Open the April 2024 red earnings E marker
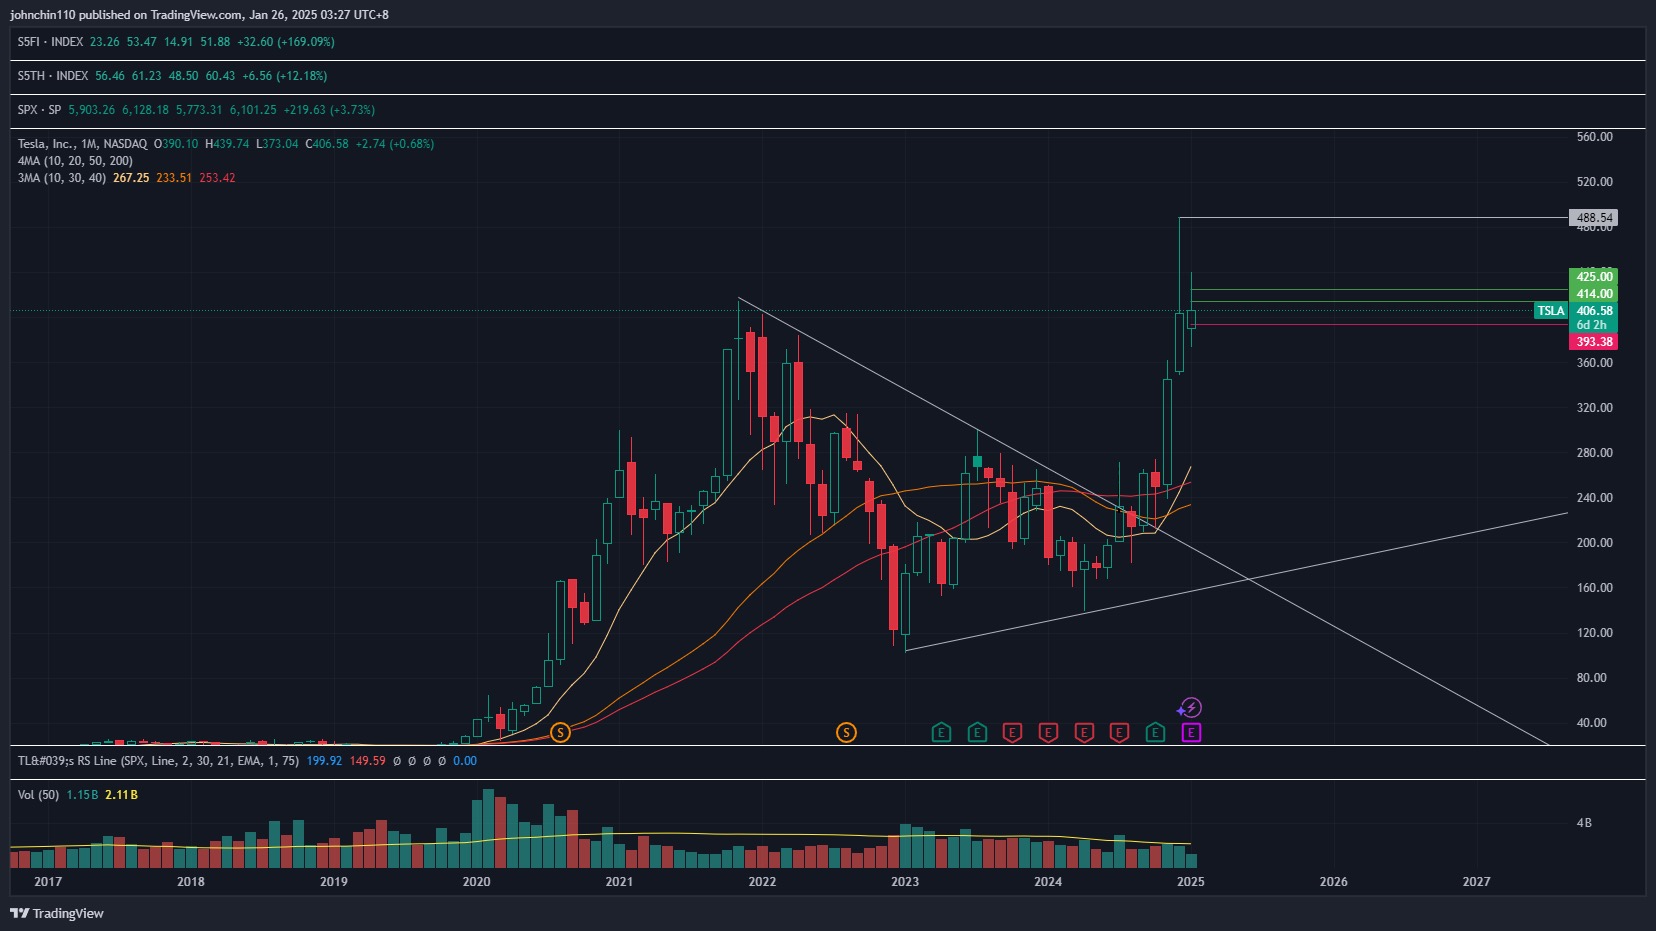The width and height of the screenshot is (1656, 931). [1084, 733]
